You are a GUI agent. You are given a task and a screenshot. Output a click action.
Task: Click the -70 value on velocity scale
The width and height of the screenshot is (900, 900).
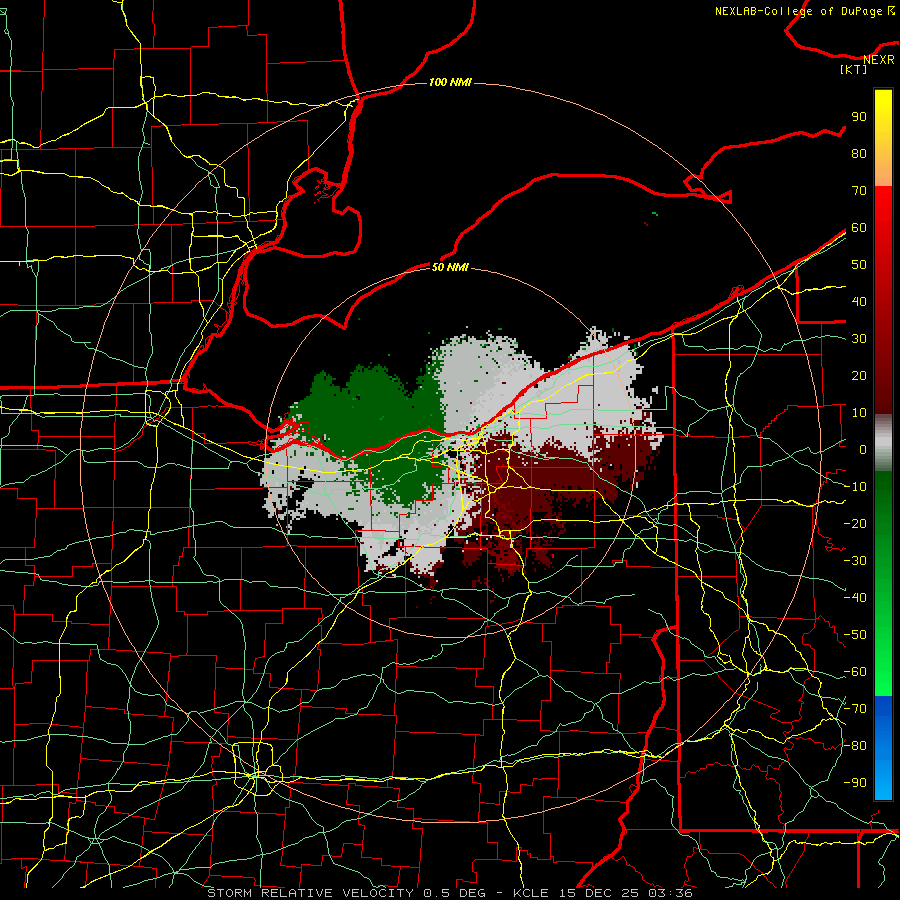pos(855,709)
